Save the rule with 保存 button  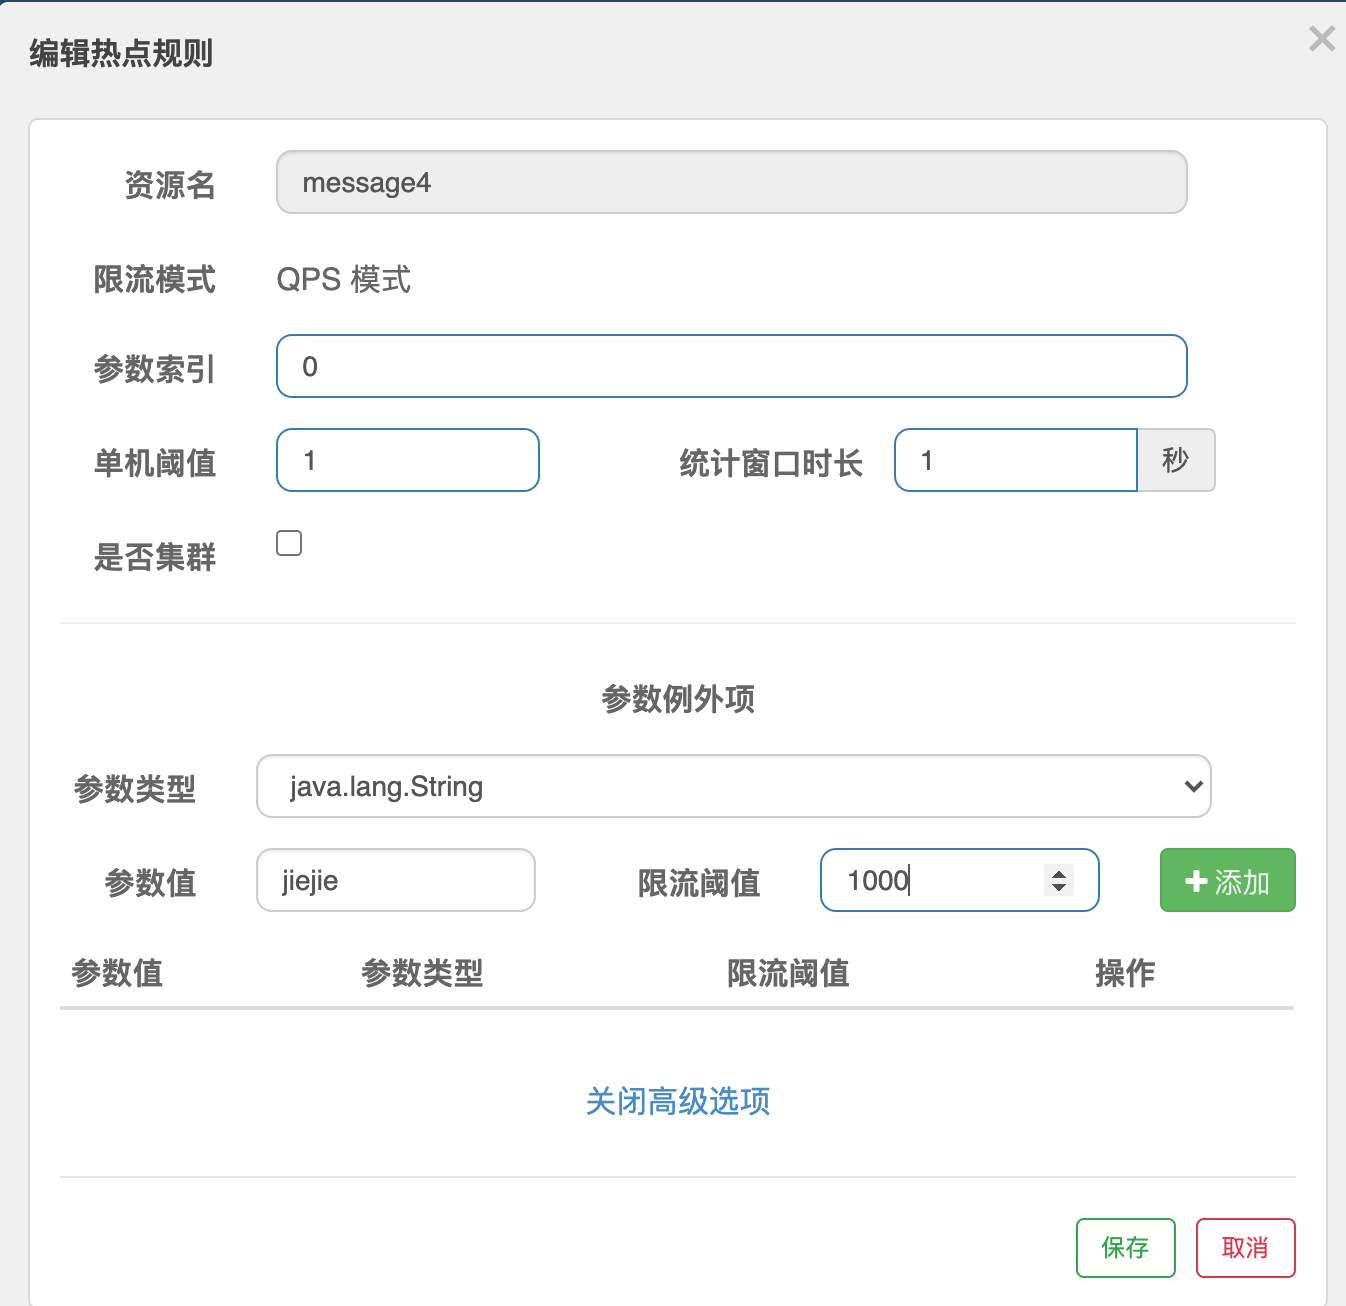[1125, 1248]
